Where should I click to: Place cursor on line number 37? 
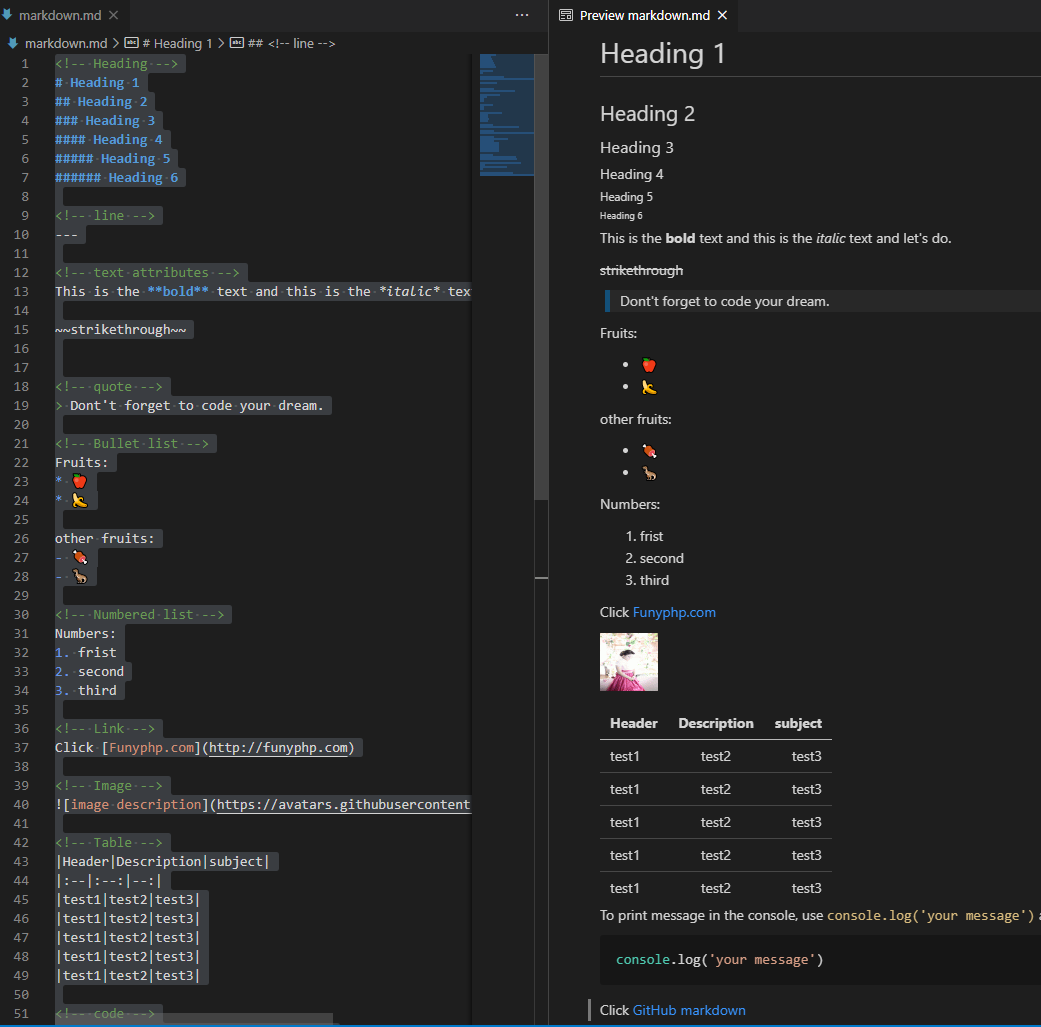21,748
